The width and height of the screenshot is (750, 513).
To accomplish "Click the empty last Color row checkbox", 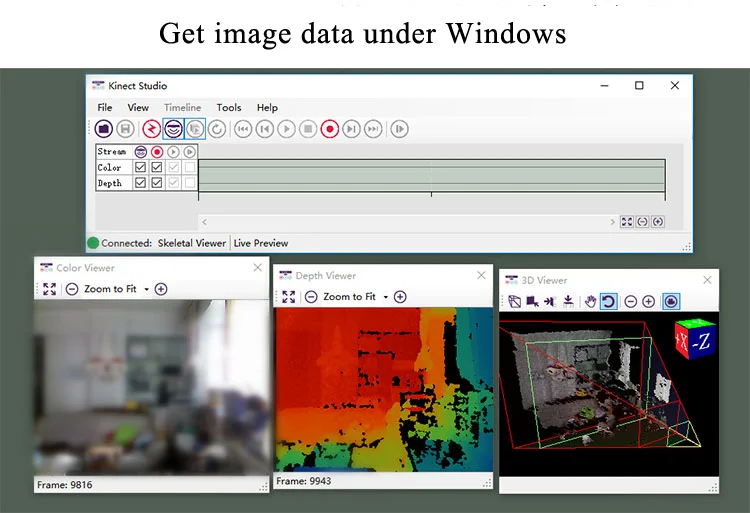I will 189,167.
